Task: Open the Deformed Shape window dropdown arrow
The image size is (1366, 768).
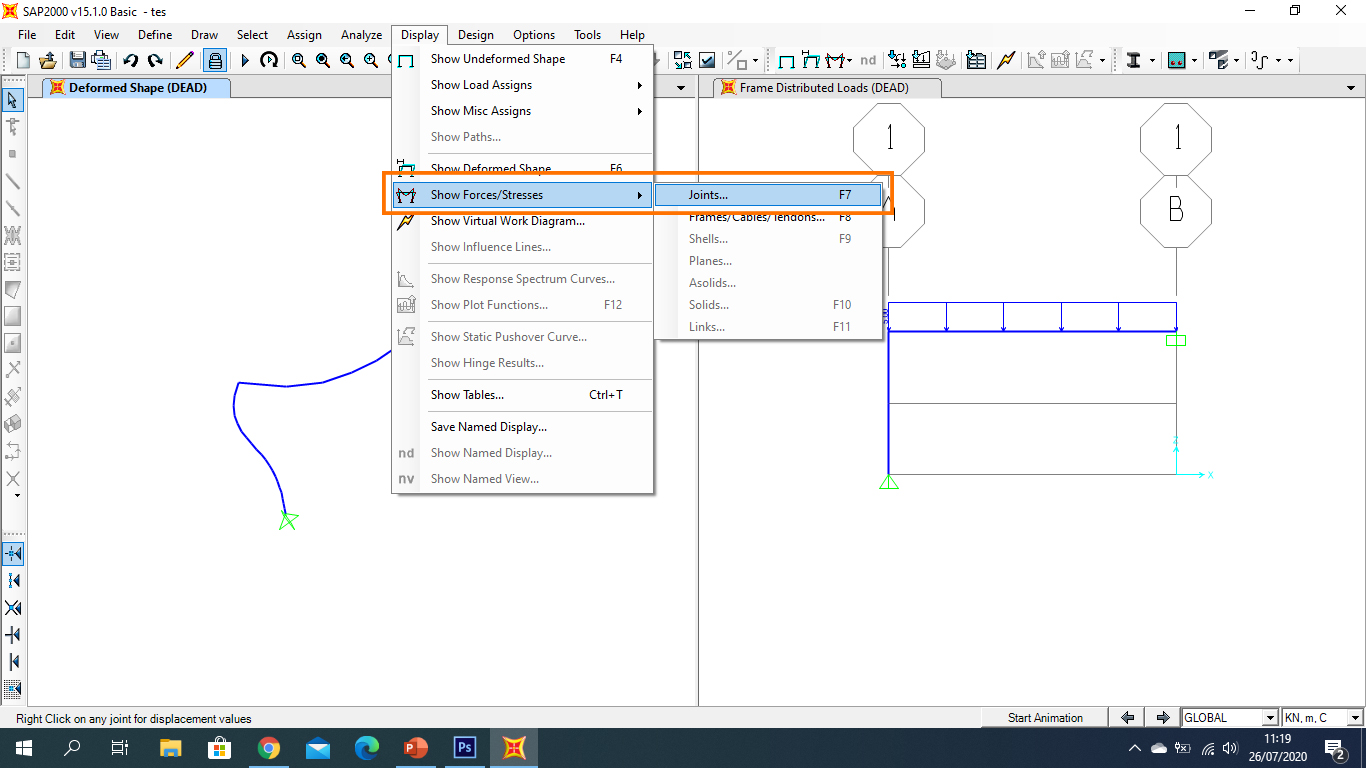Action: tap(682, 88)
